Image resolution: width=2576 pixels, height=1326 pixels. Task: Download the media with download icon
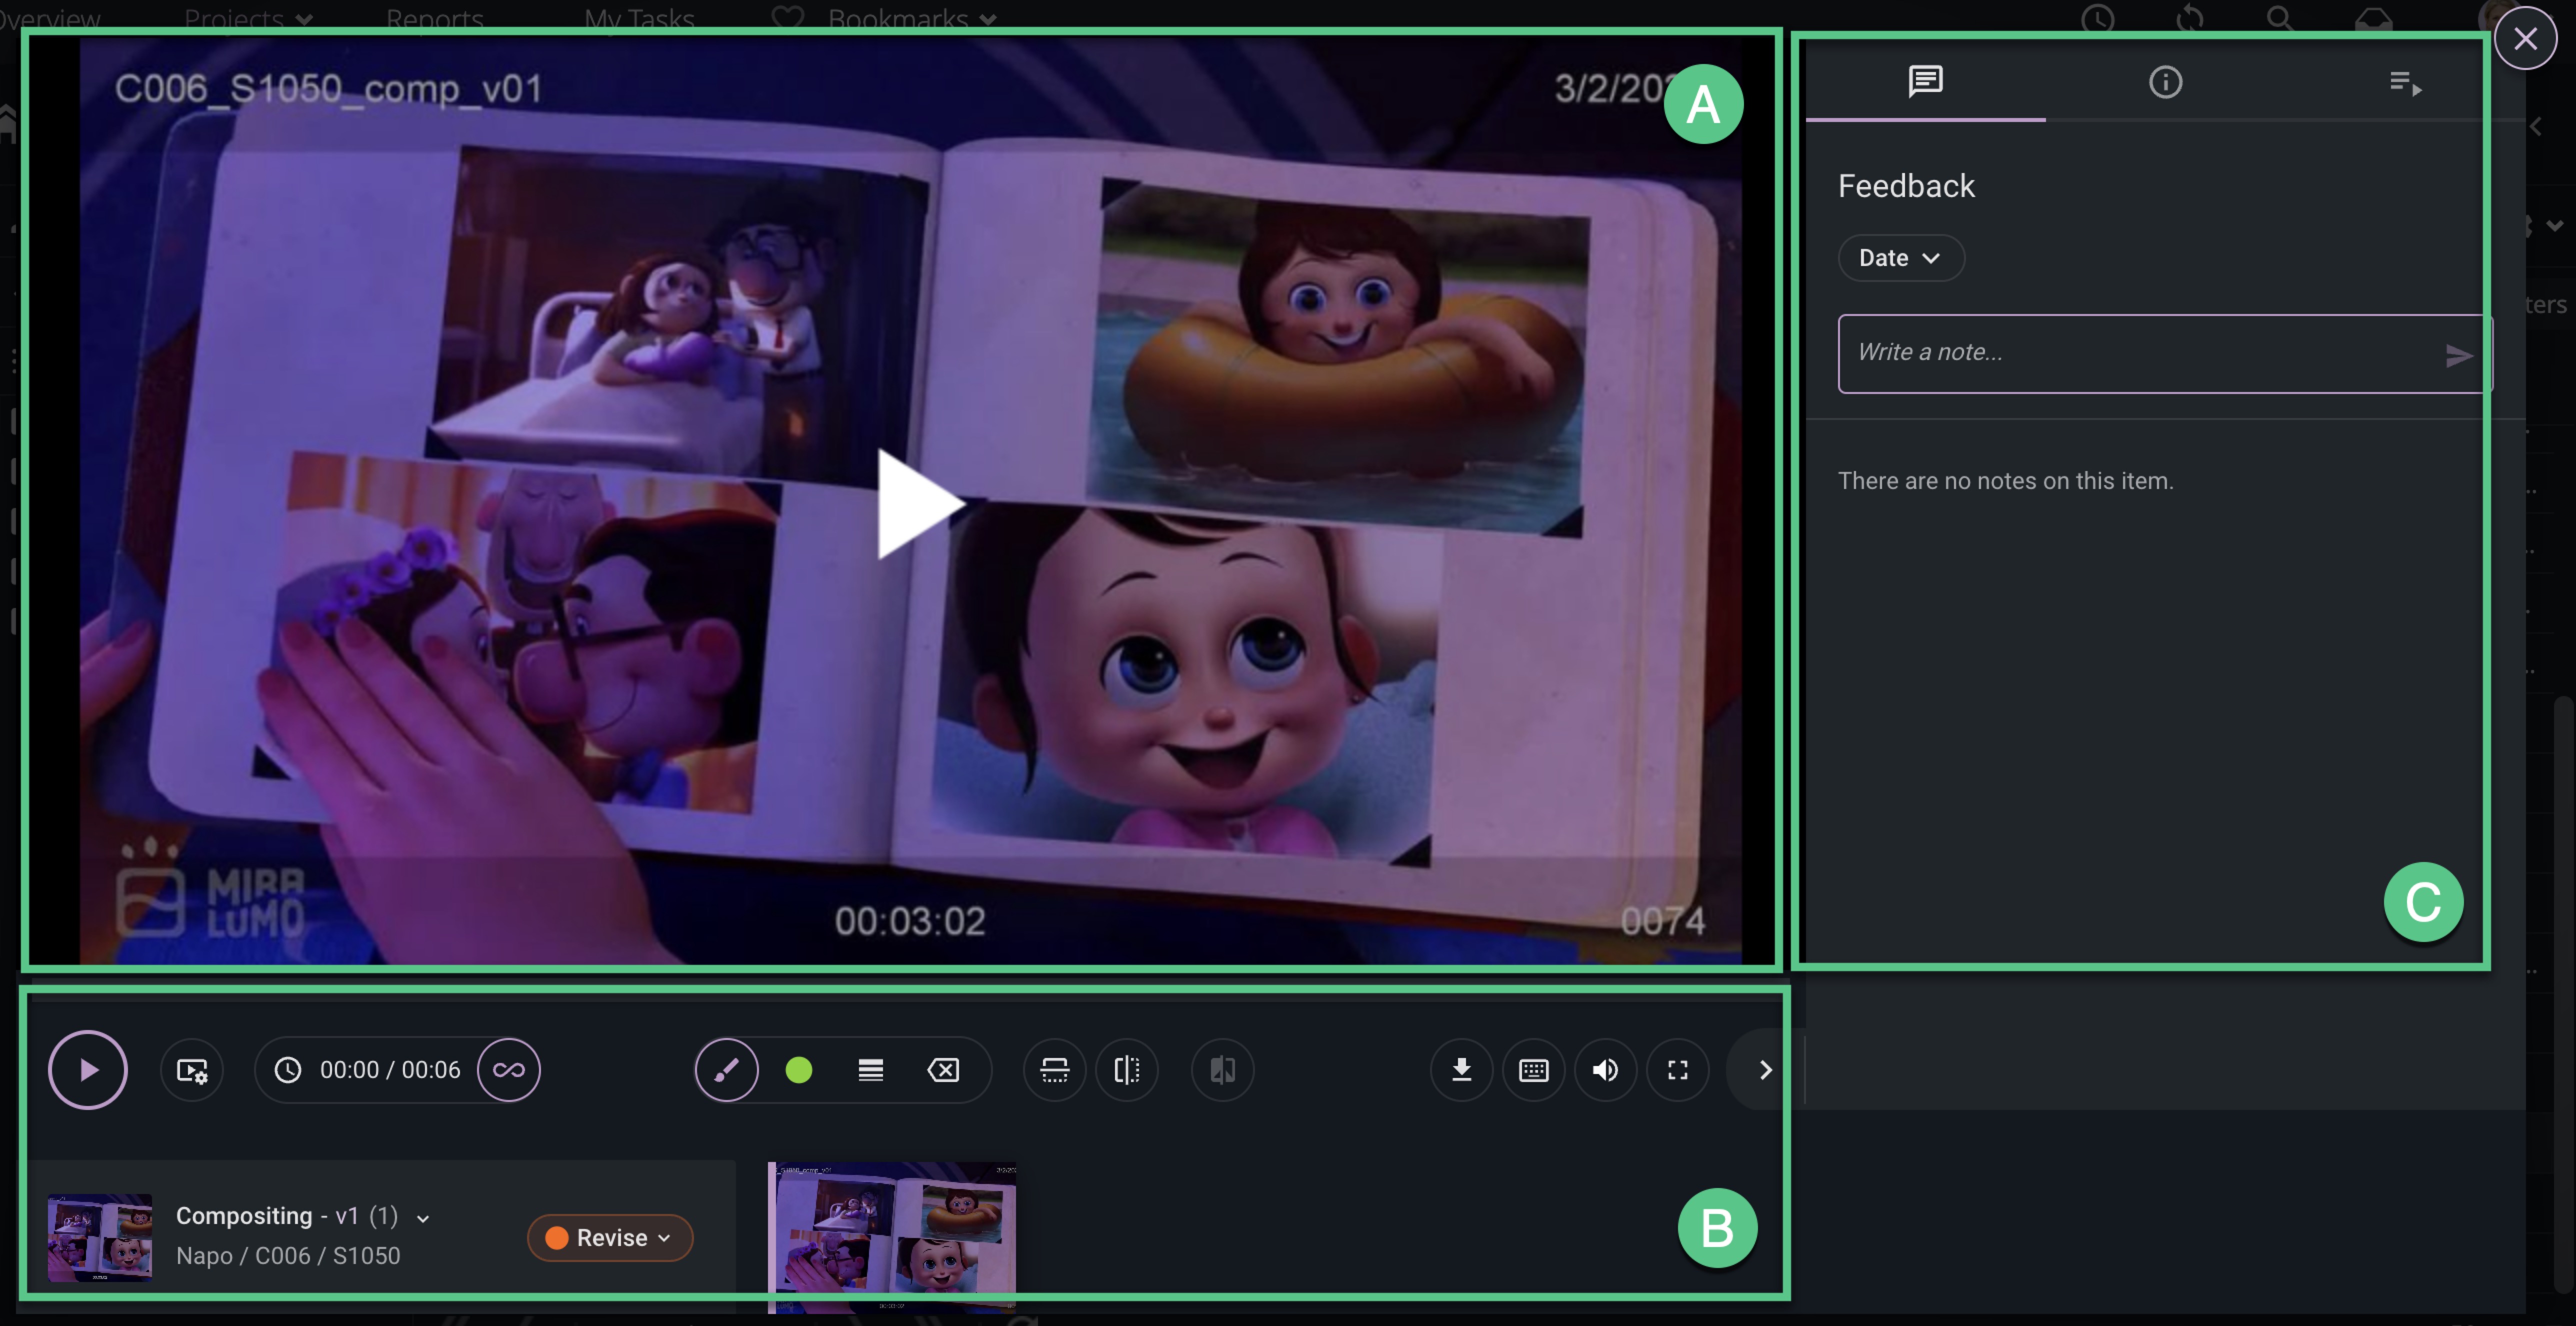pyautogui.click(x=1462, y=1070)
